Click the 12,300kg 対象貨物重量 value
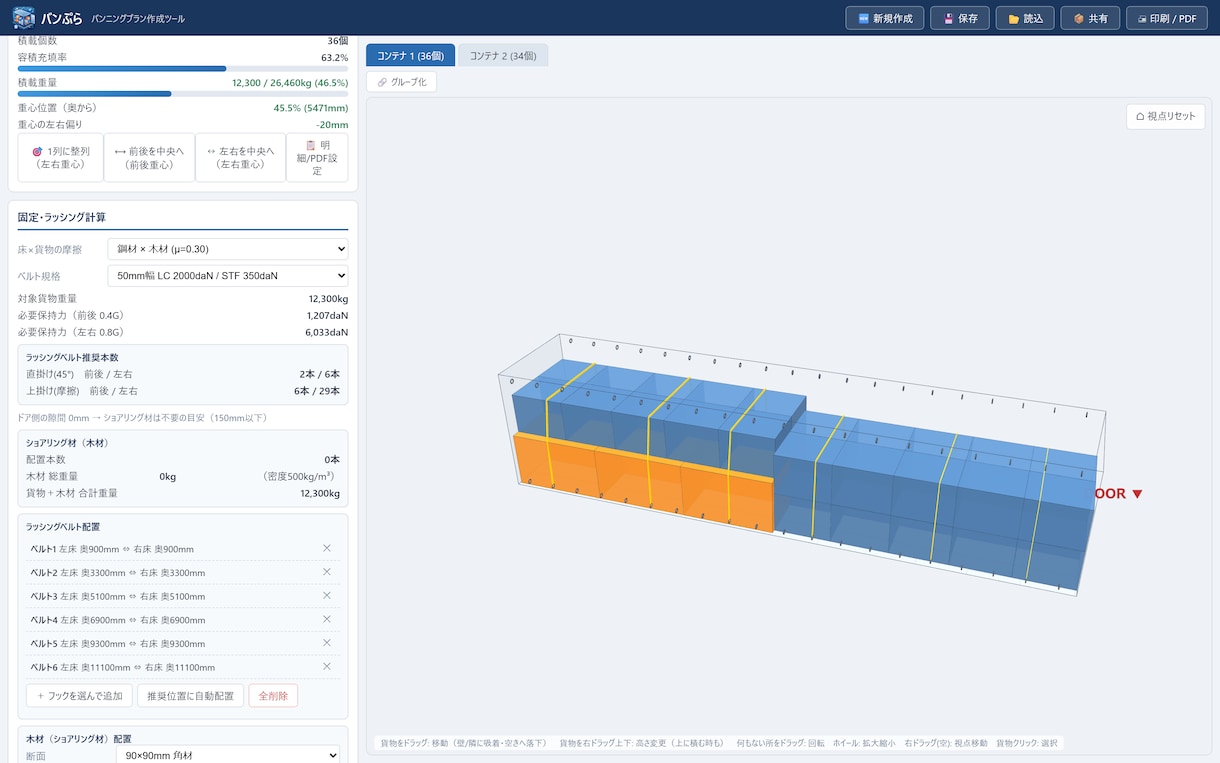The height and width of the screenshot is (763, 1220). (328, 298)
